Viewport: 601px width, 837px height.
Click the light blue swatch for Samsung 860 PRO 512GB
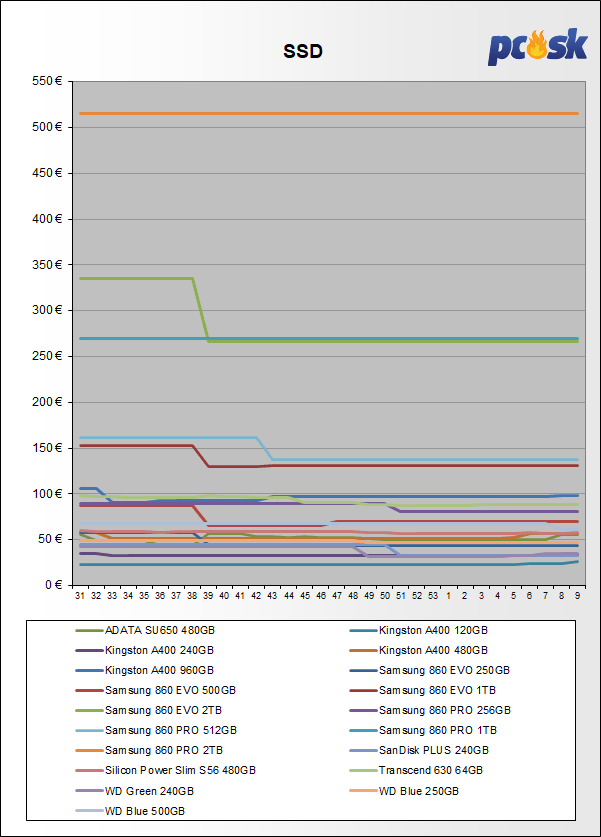tap(89, 730)
